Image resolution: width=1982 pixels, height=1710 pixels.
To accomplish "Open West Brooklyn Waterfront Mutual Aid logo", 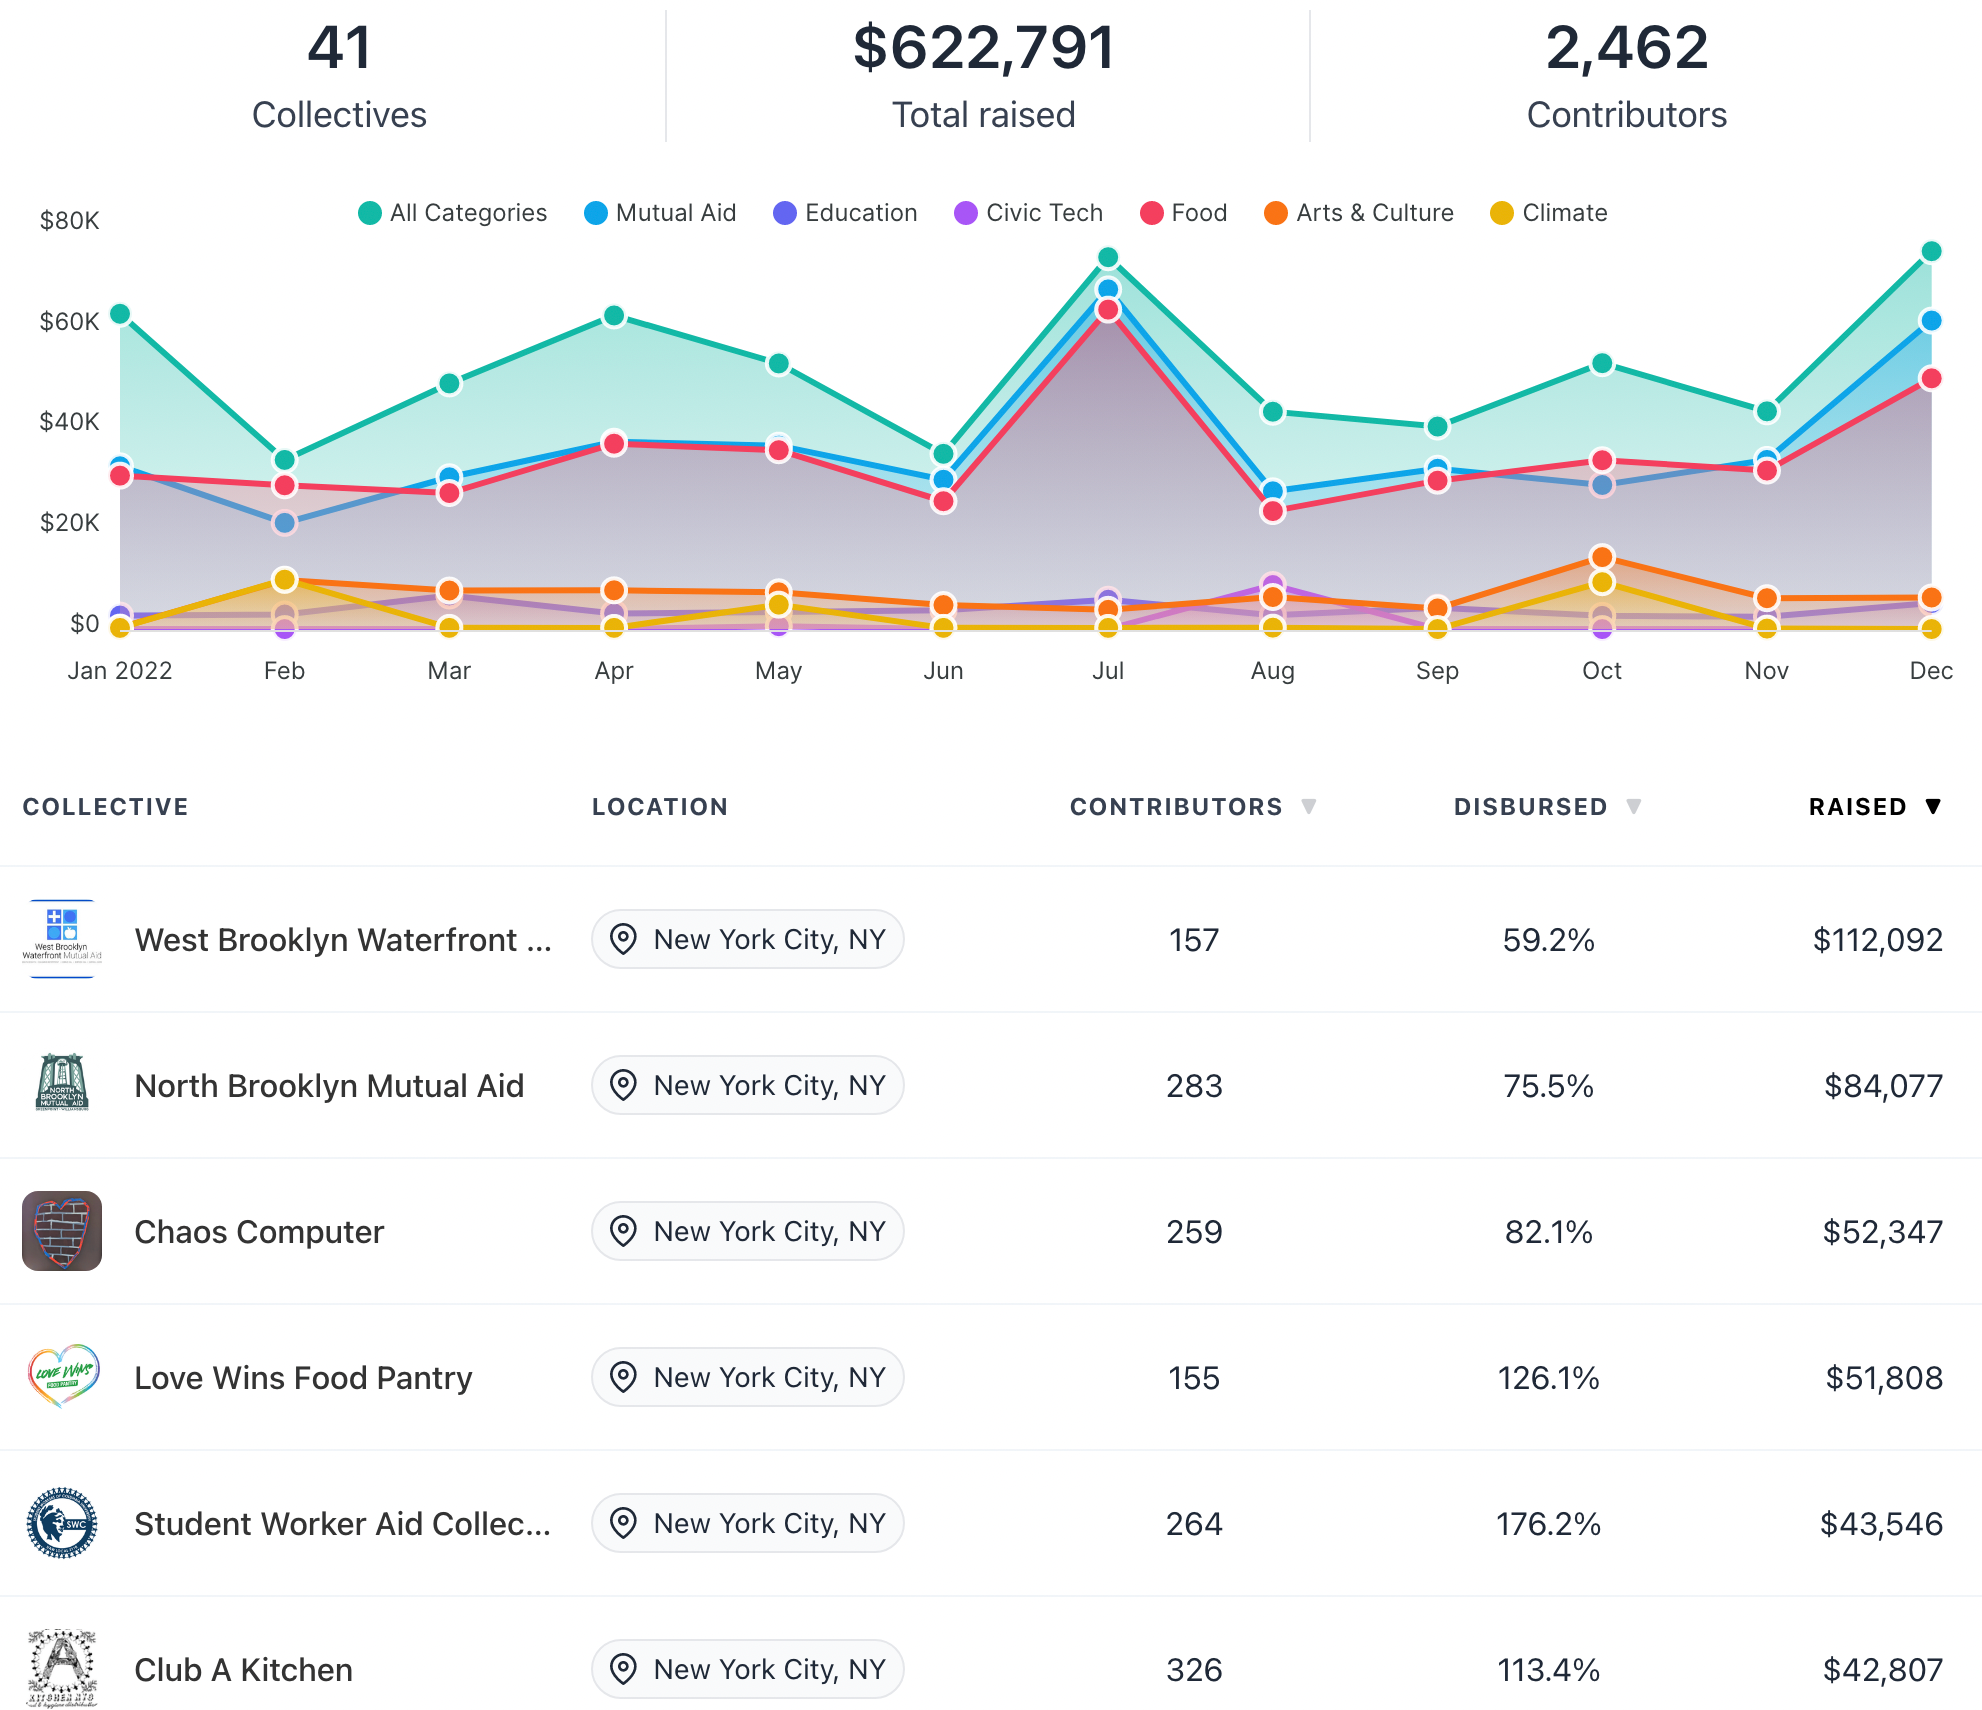I will (x=62, y=939).
